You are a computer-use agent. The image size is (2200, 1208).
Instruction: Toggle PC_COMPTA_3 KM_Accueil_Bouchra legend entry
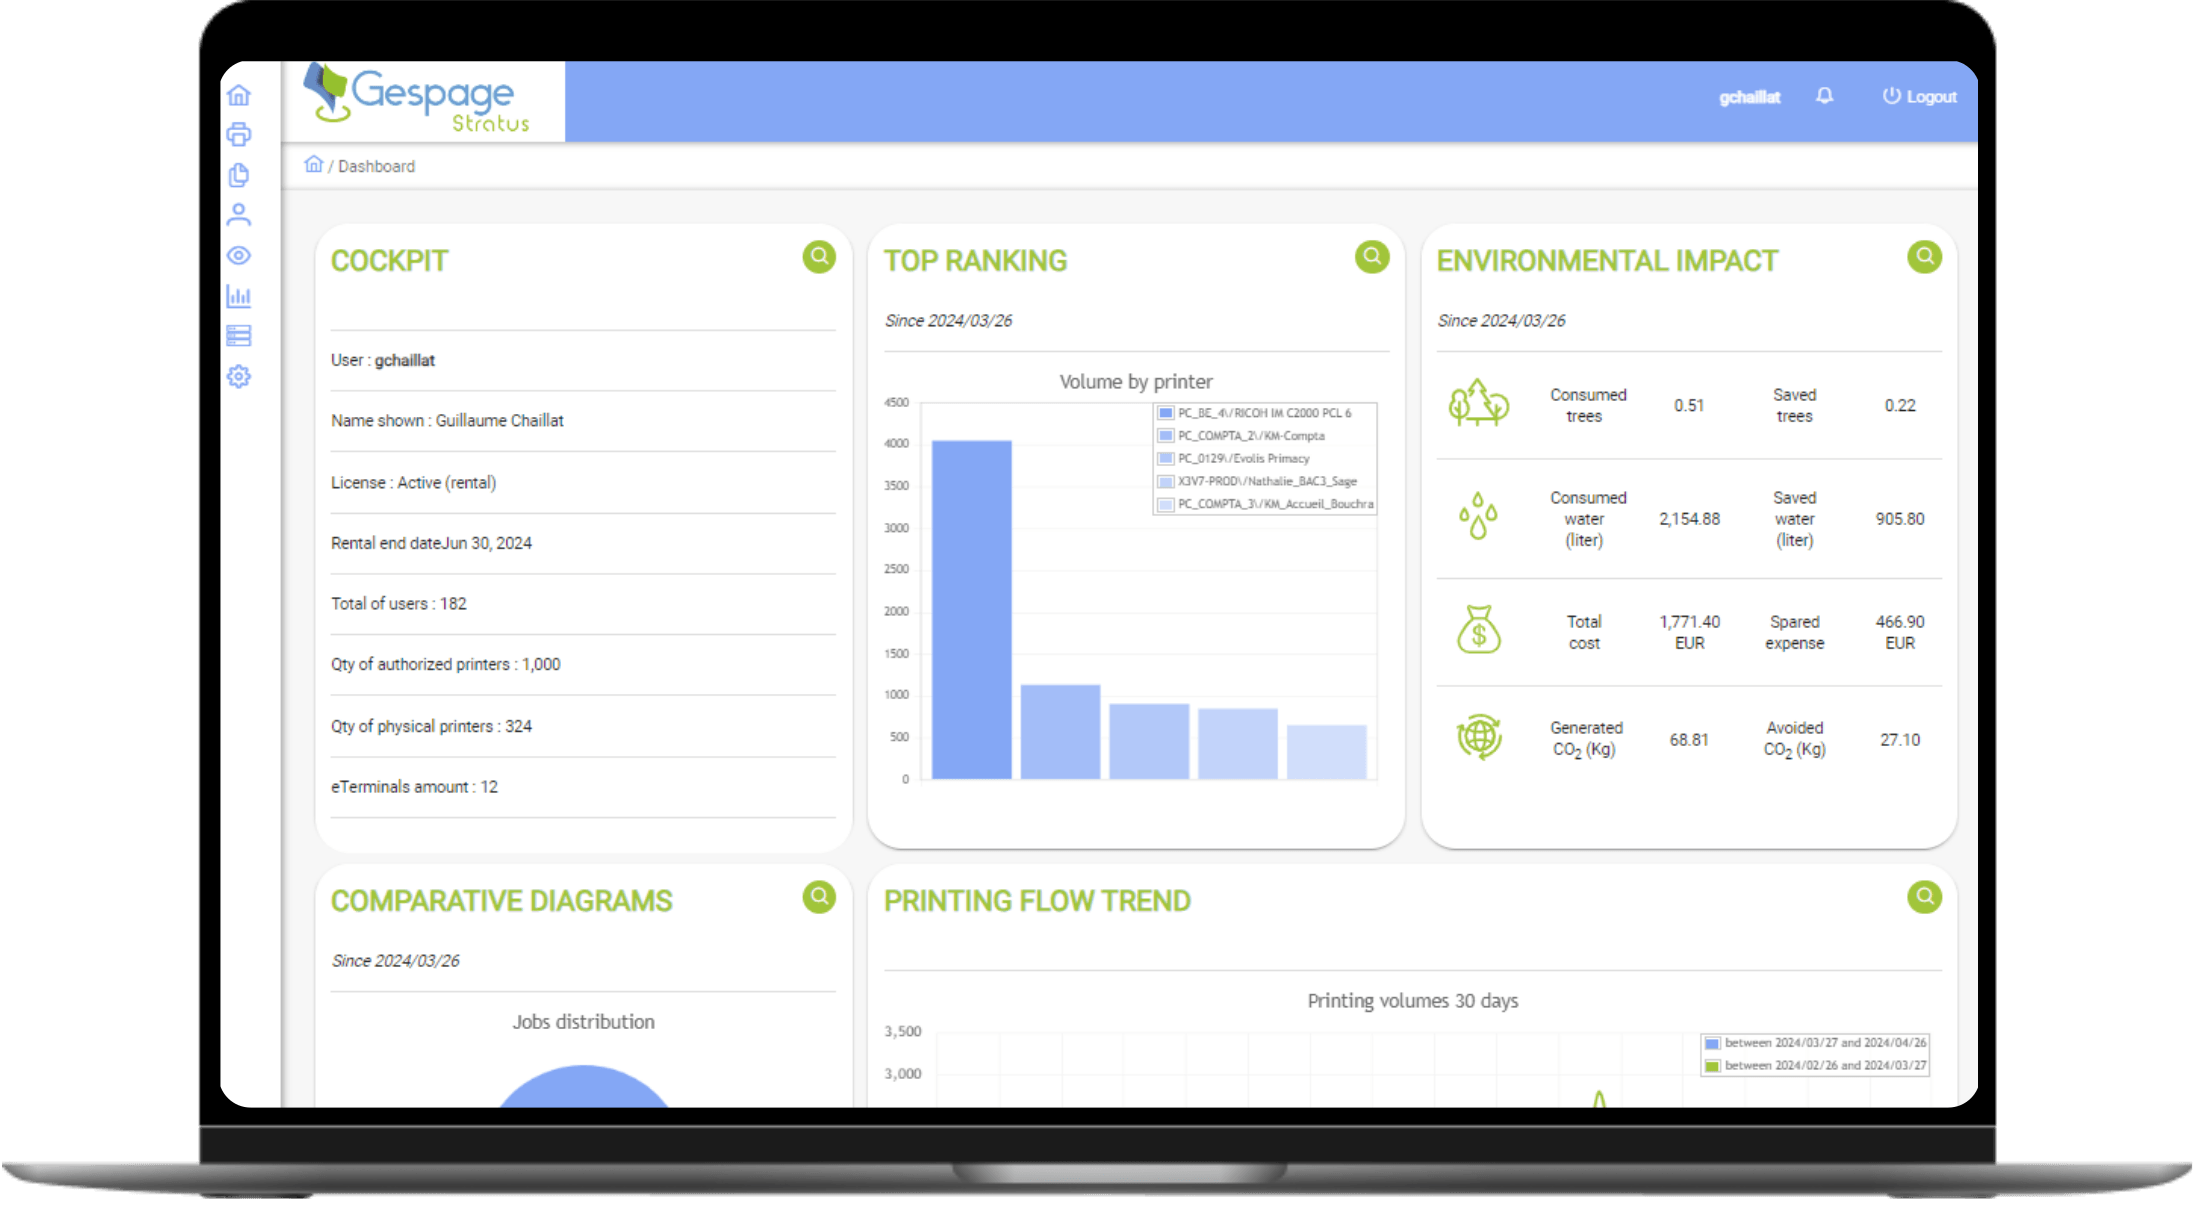1266,505
